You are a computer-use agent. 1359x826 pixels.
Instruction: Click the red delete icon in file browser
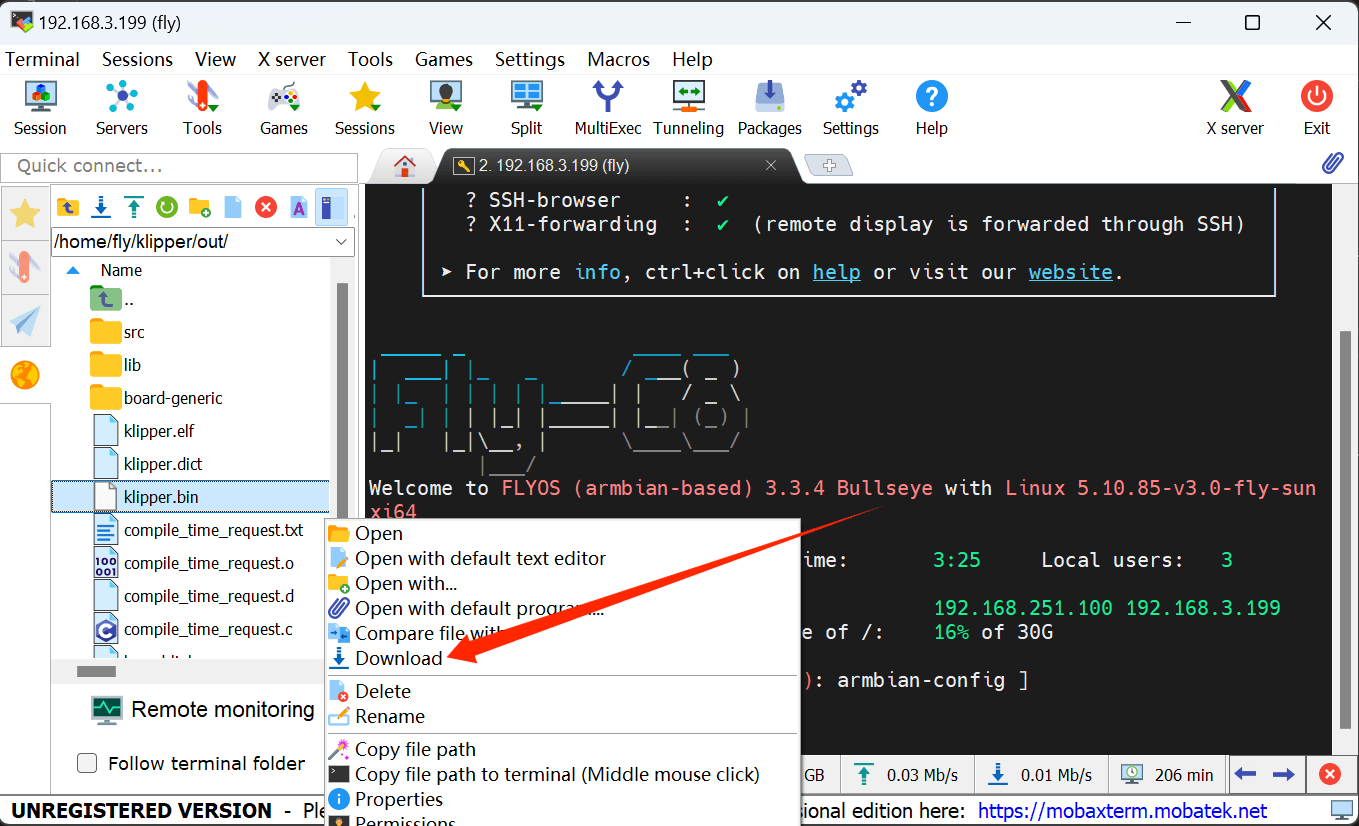point(265,207)
